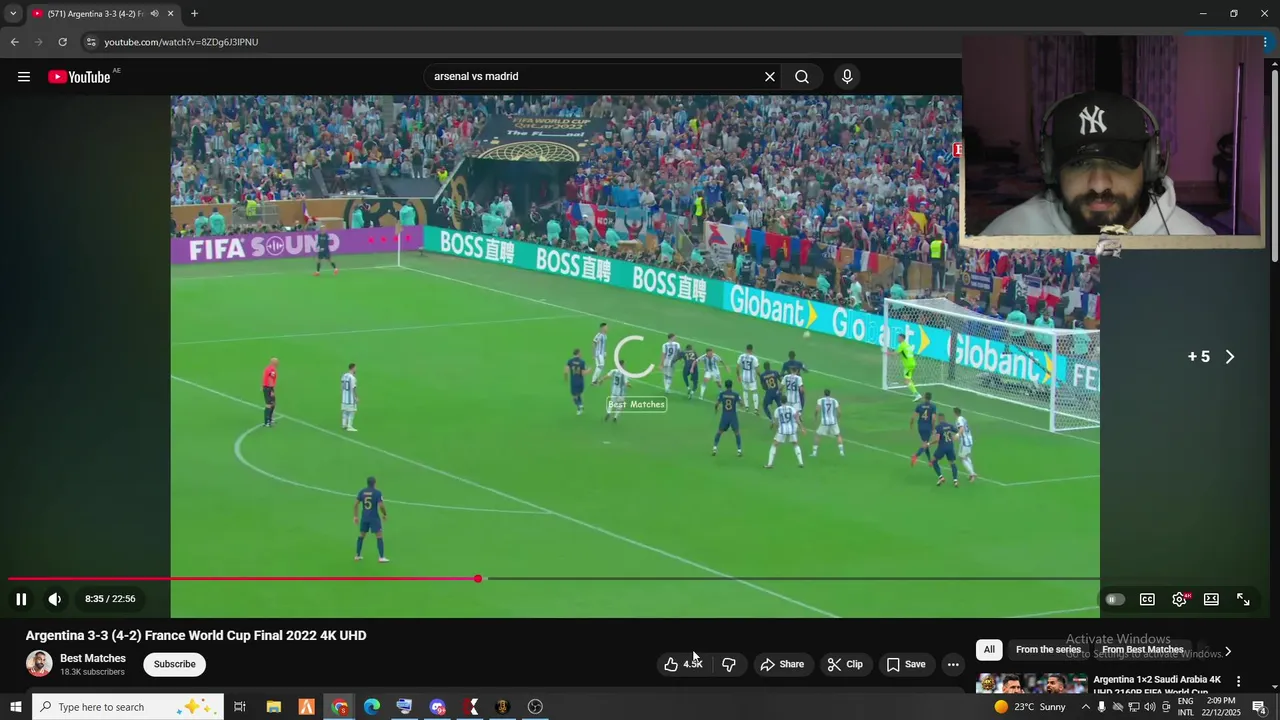
Task: Open the browser tab search dropdown
Action: 13,14
